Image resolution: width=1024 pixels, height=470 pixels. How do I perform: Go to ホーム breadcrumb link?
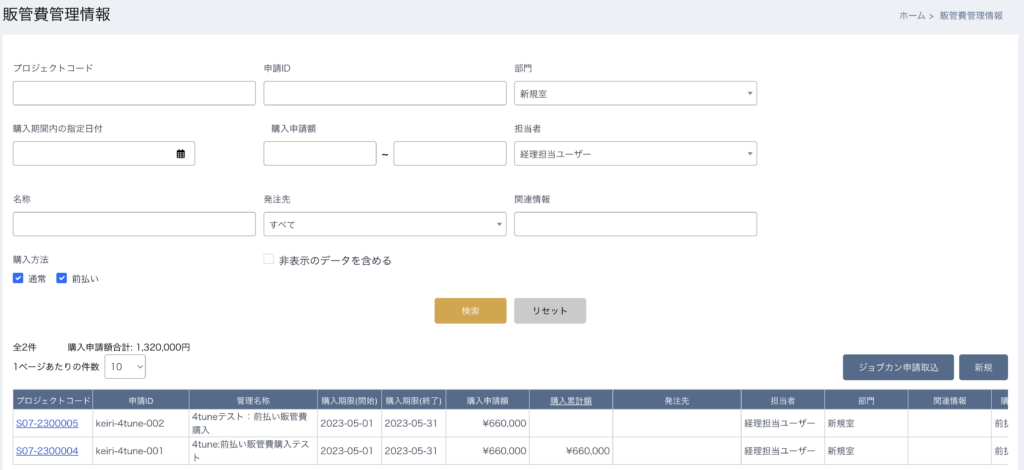912,16
